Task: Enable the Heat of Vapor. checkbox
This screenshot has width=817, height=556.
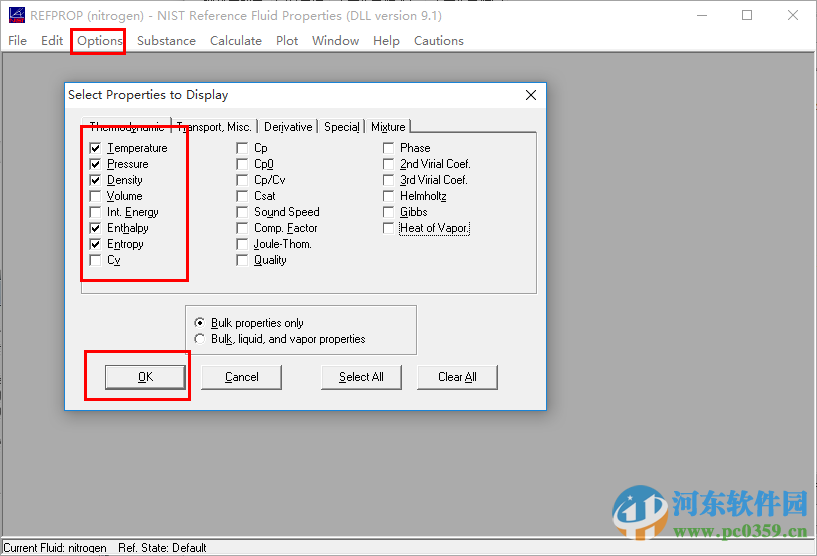Action: click(x=388, y=228)
